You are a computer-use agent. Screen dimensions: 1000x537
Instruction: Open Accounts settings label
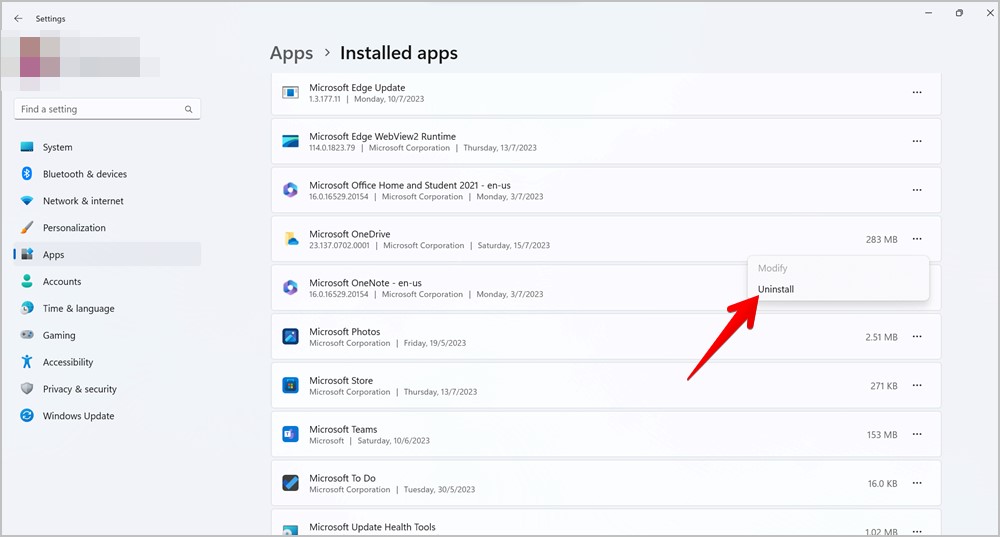click(x=62, y=281)
